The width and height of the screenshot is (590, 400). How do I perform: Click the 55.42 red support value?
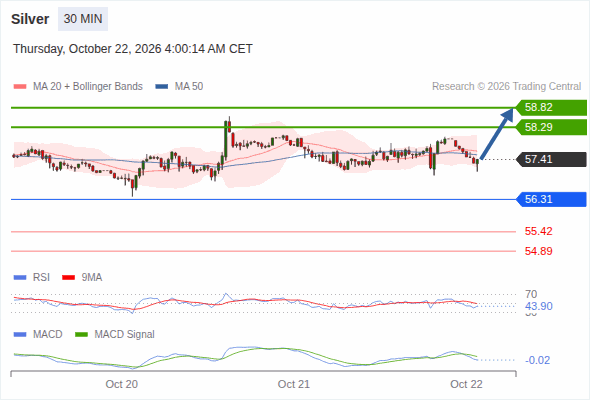click(x=538, y=231)
